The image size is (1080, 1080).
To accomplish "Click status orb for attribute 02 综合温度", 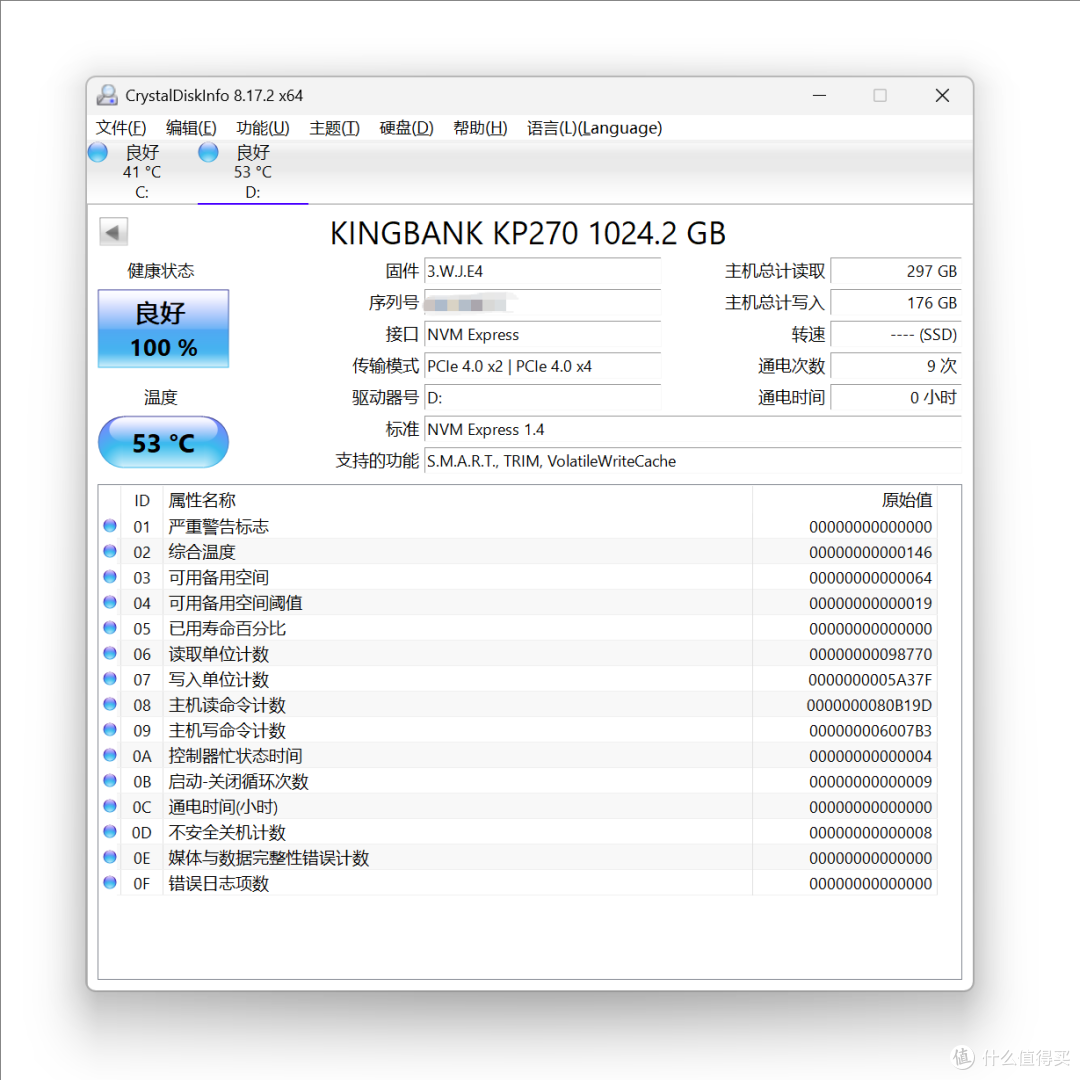I will [x=110, y=552].
